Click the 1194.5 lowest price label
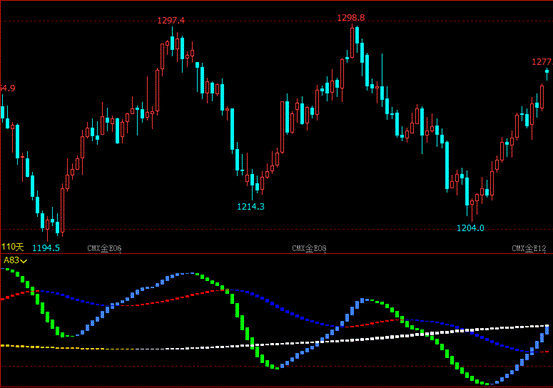Viewport: 553px width, 388px height. pos(46,248)
